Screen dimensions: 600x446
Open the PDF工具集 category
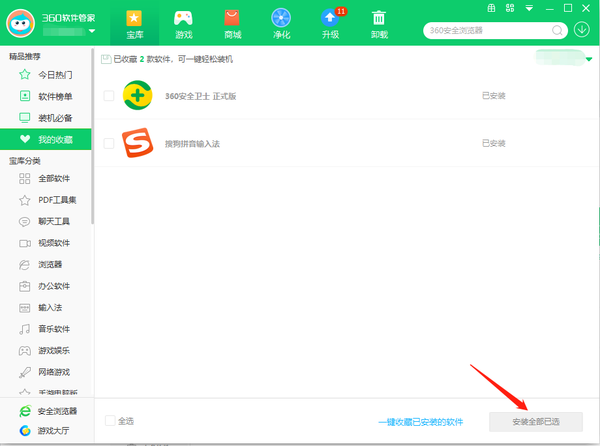coord(46,200)
